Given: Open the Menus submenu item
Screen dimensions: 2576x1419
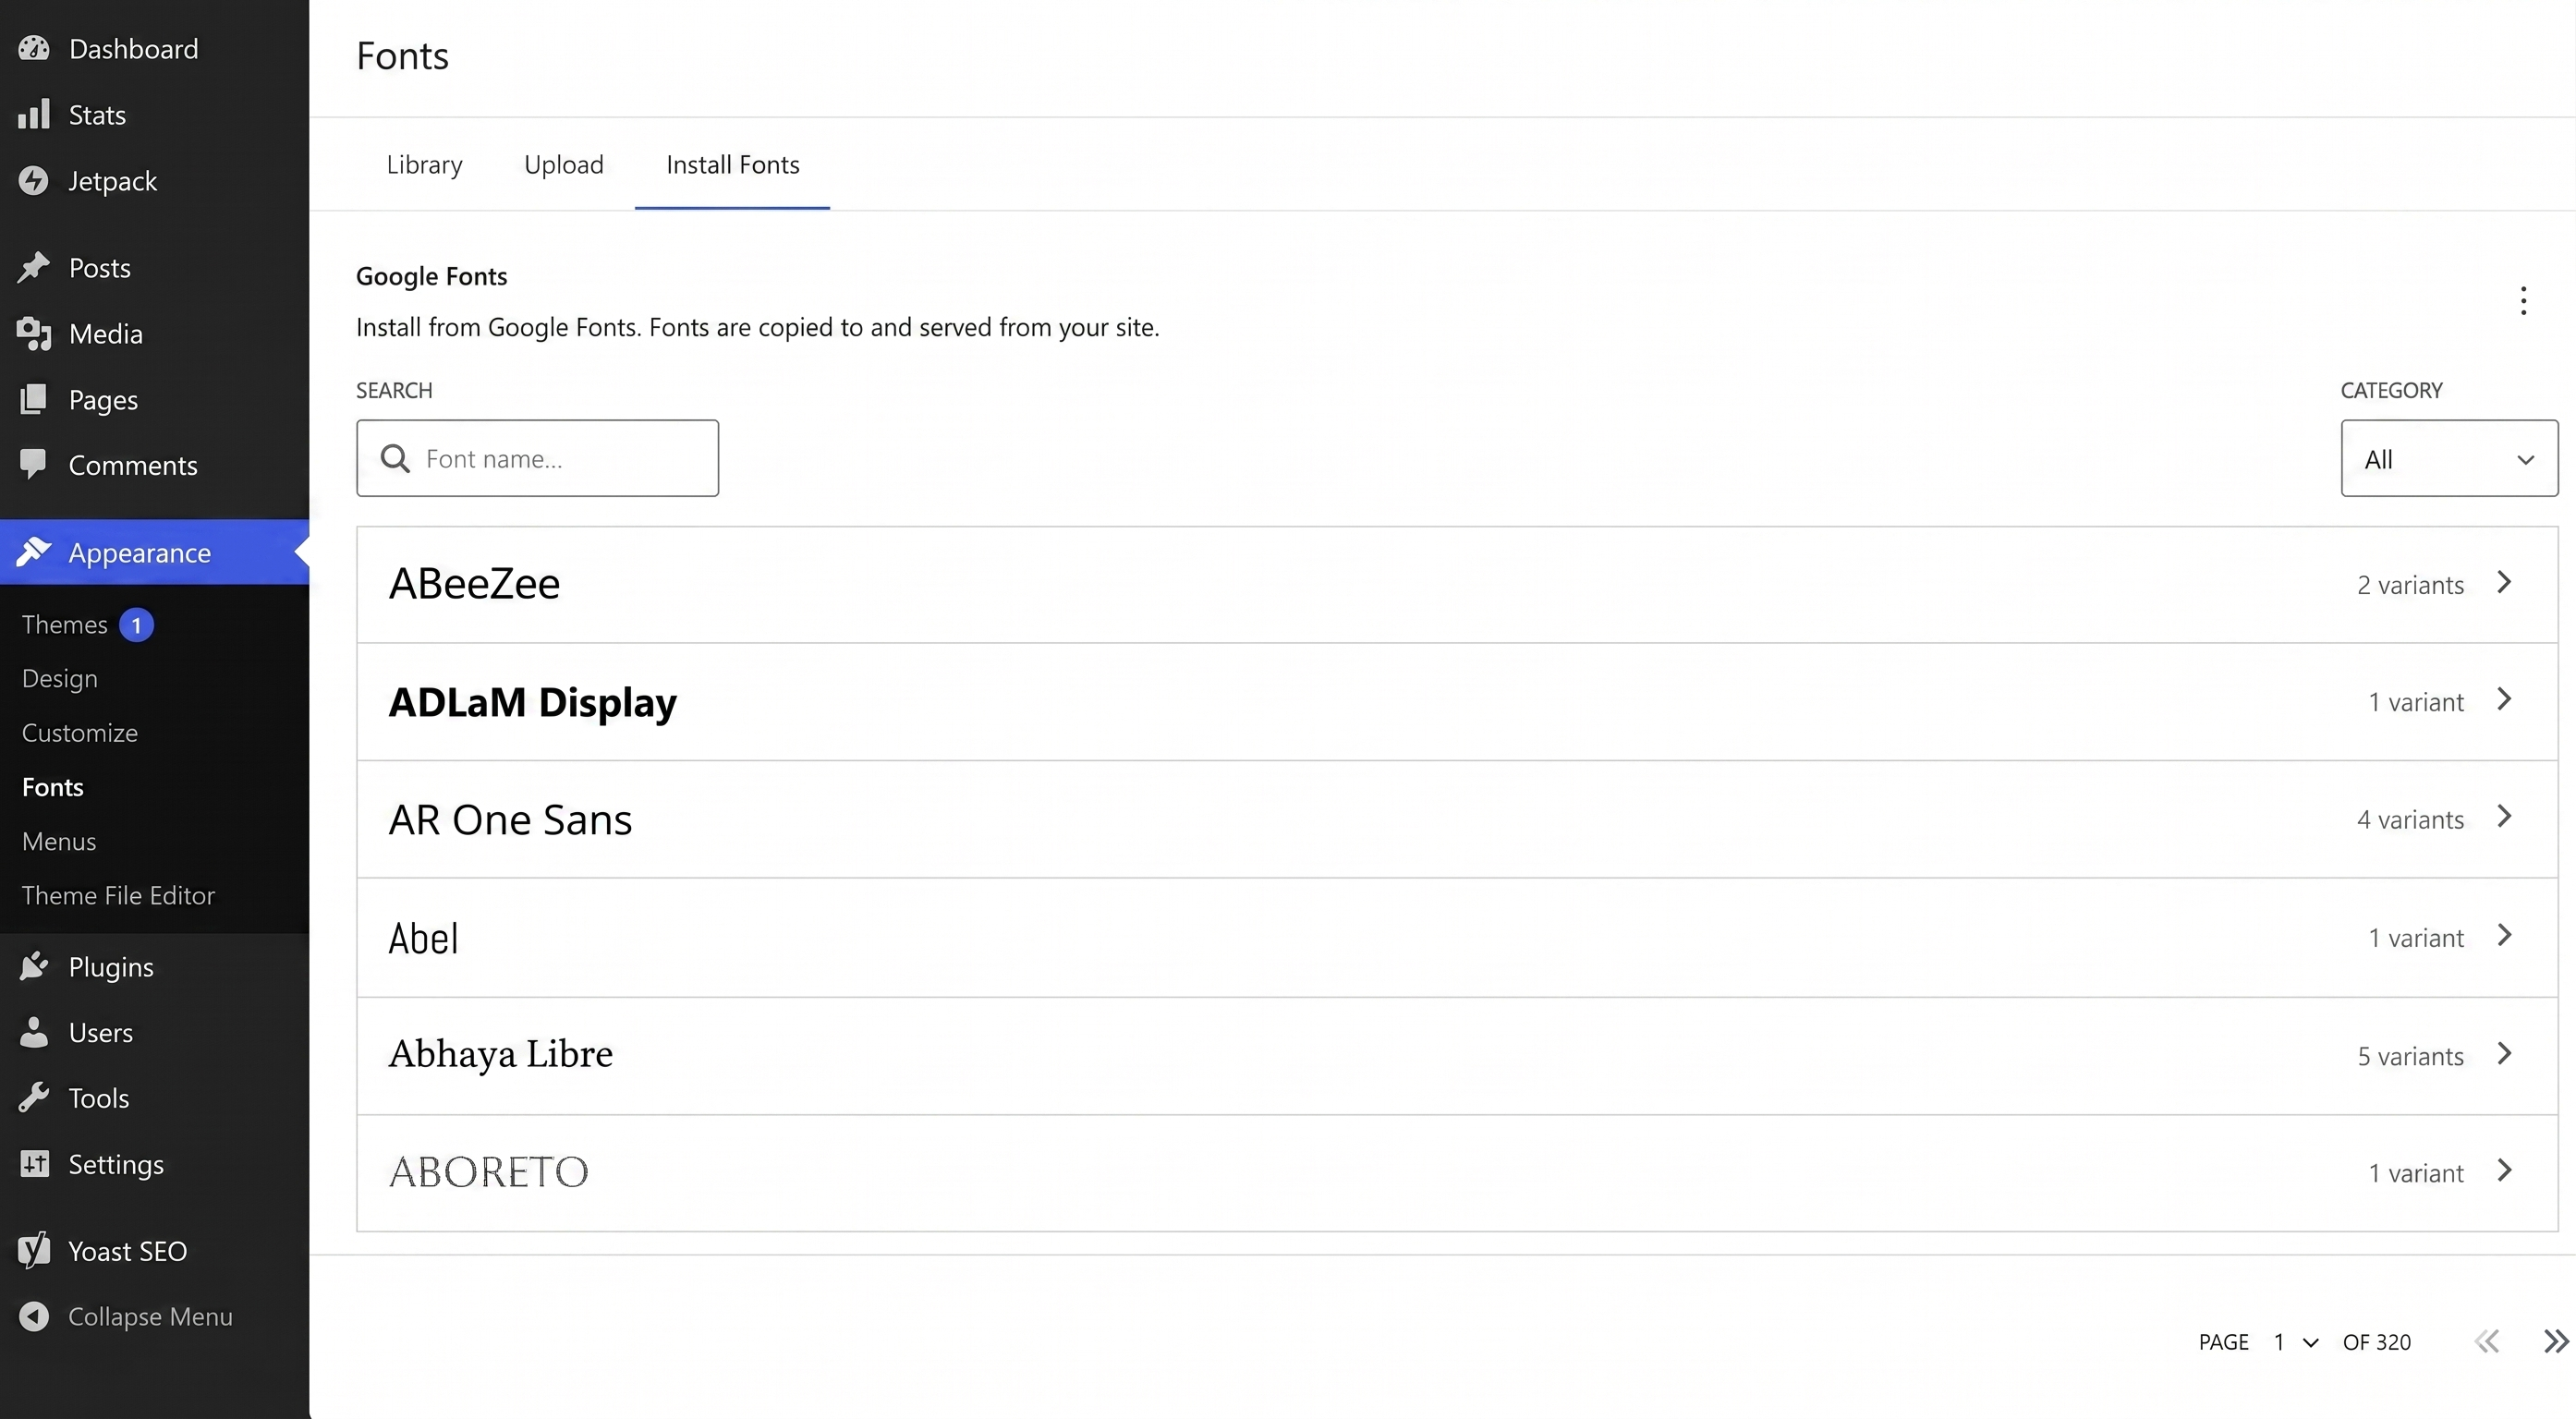Looking at the screenshot, I should point(59,841).
